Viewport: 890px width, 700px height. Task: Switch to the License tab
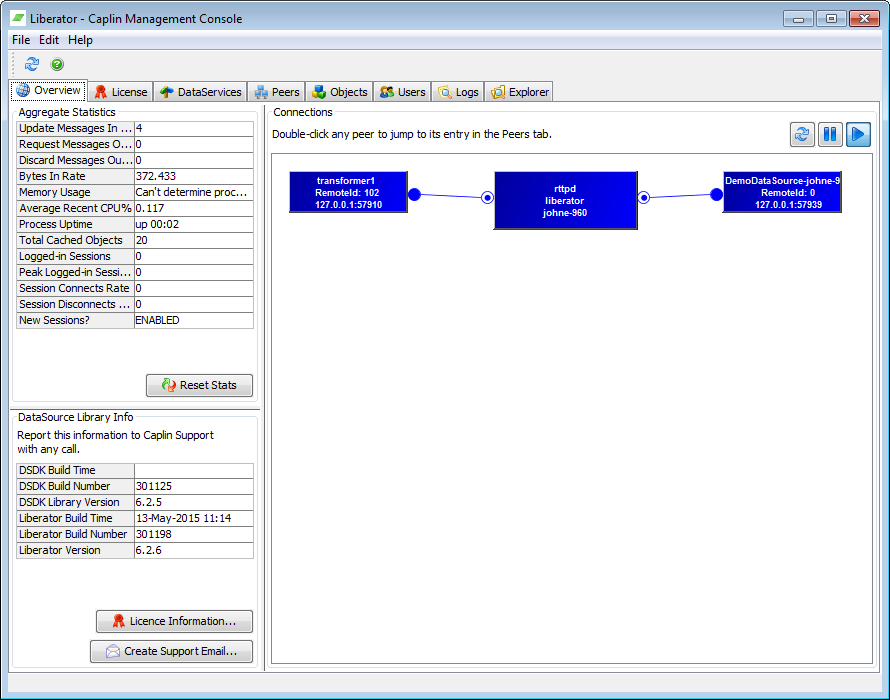(121, 92)
